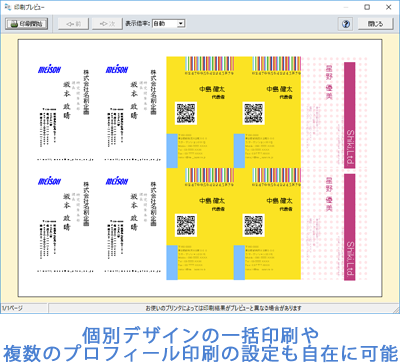Viewport: 400px width, 363px height.
Task: Select the bottom-left meison business card preview
Action: 65,224
